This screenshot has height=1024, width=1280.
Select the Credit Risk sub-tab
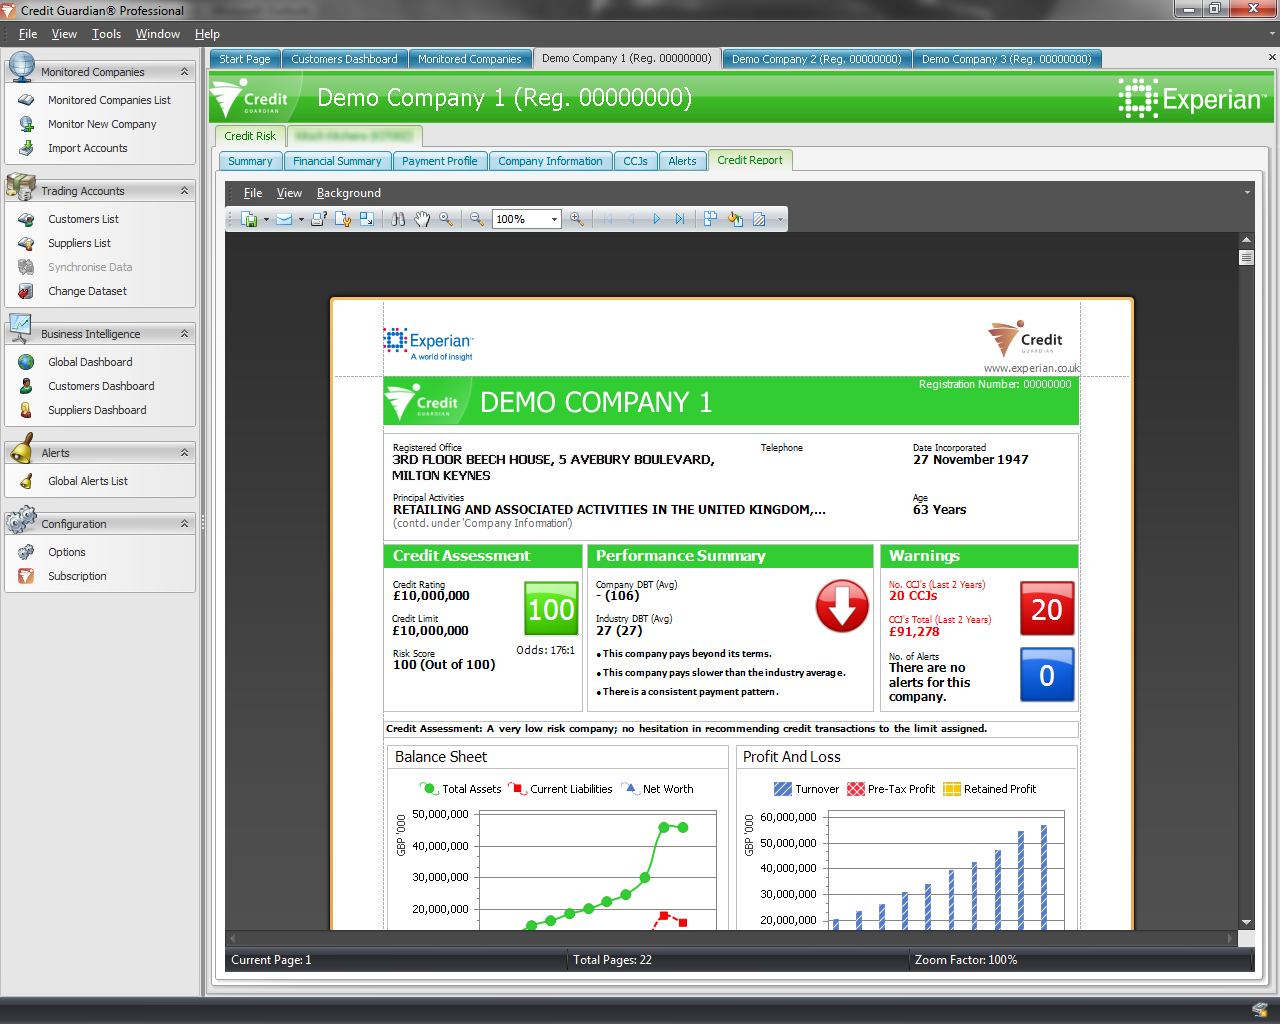[x=250, y=136]
